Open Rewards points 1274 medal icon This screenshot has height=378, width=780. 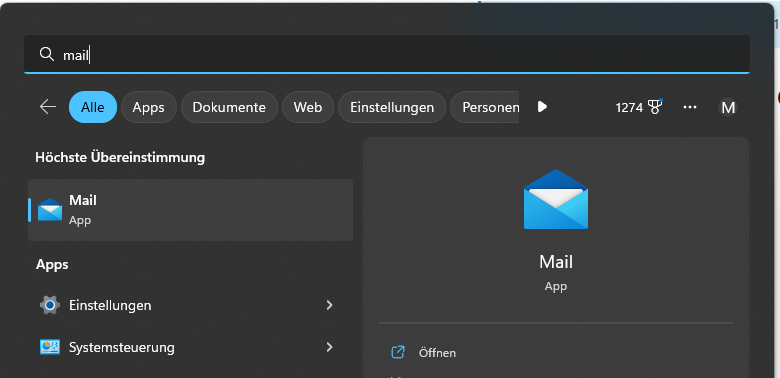639,107
